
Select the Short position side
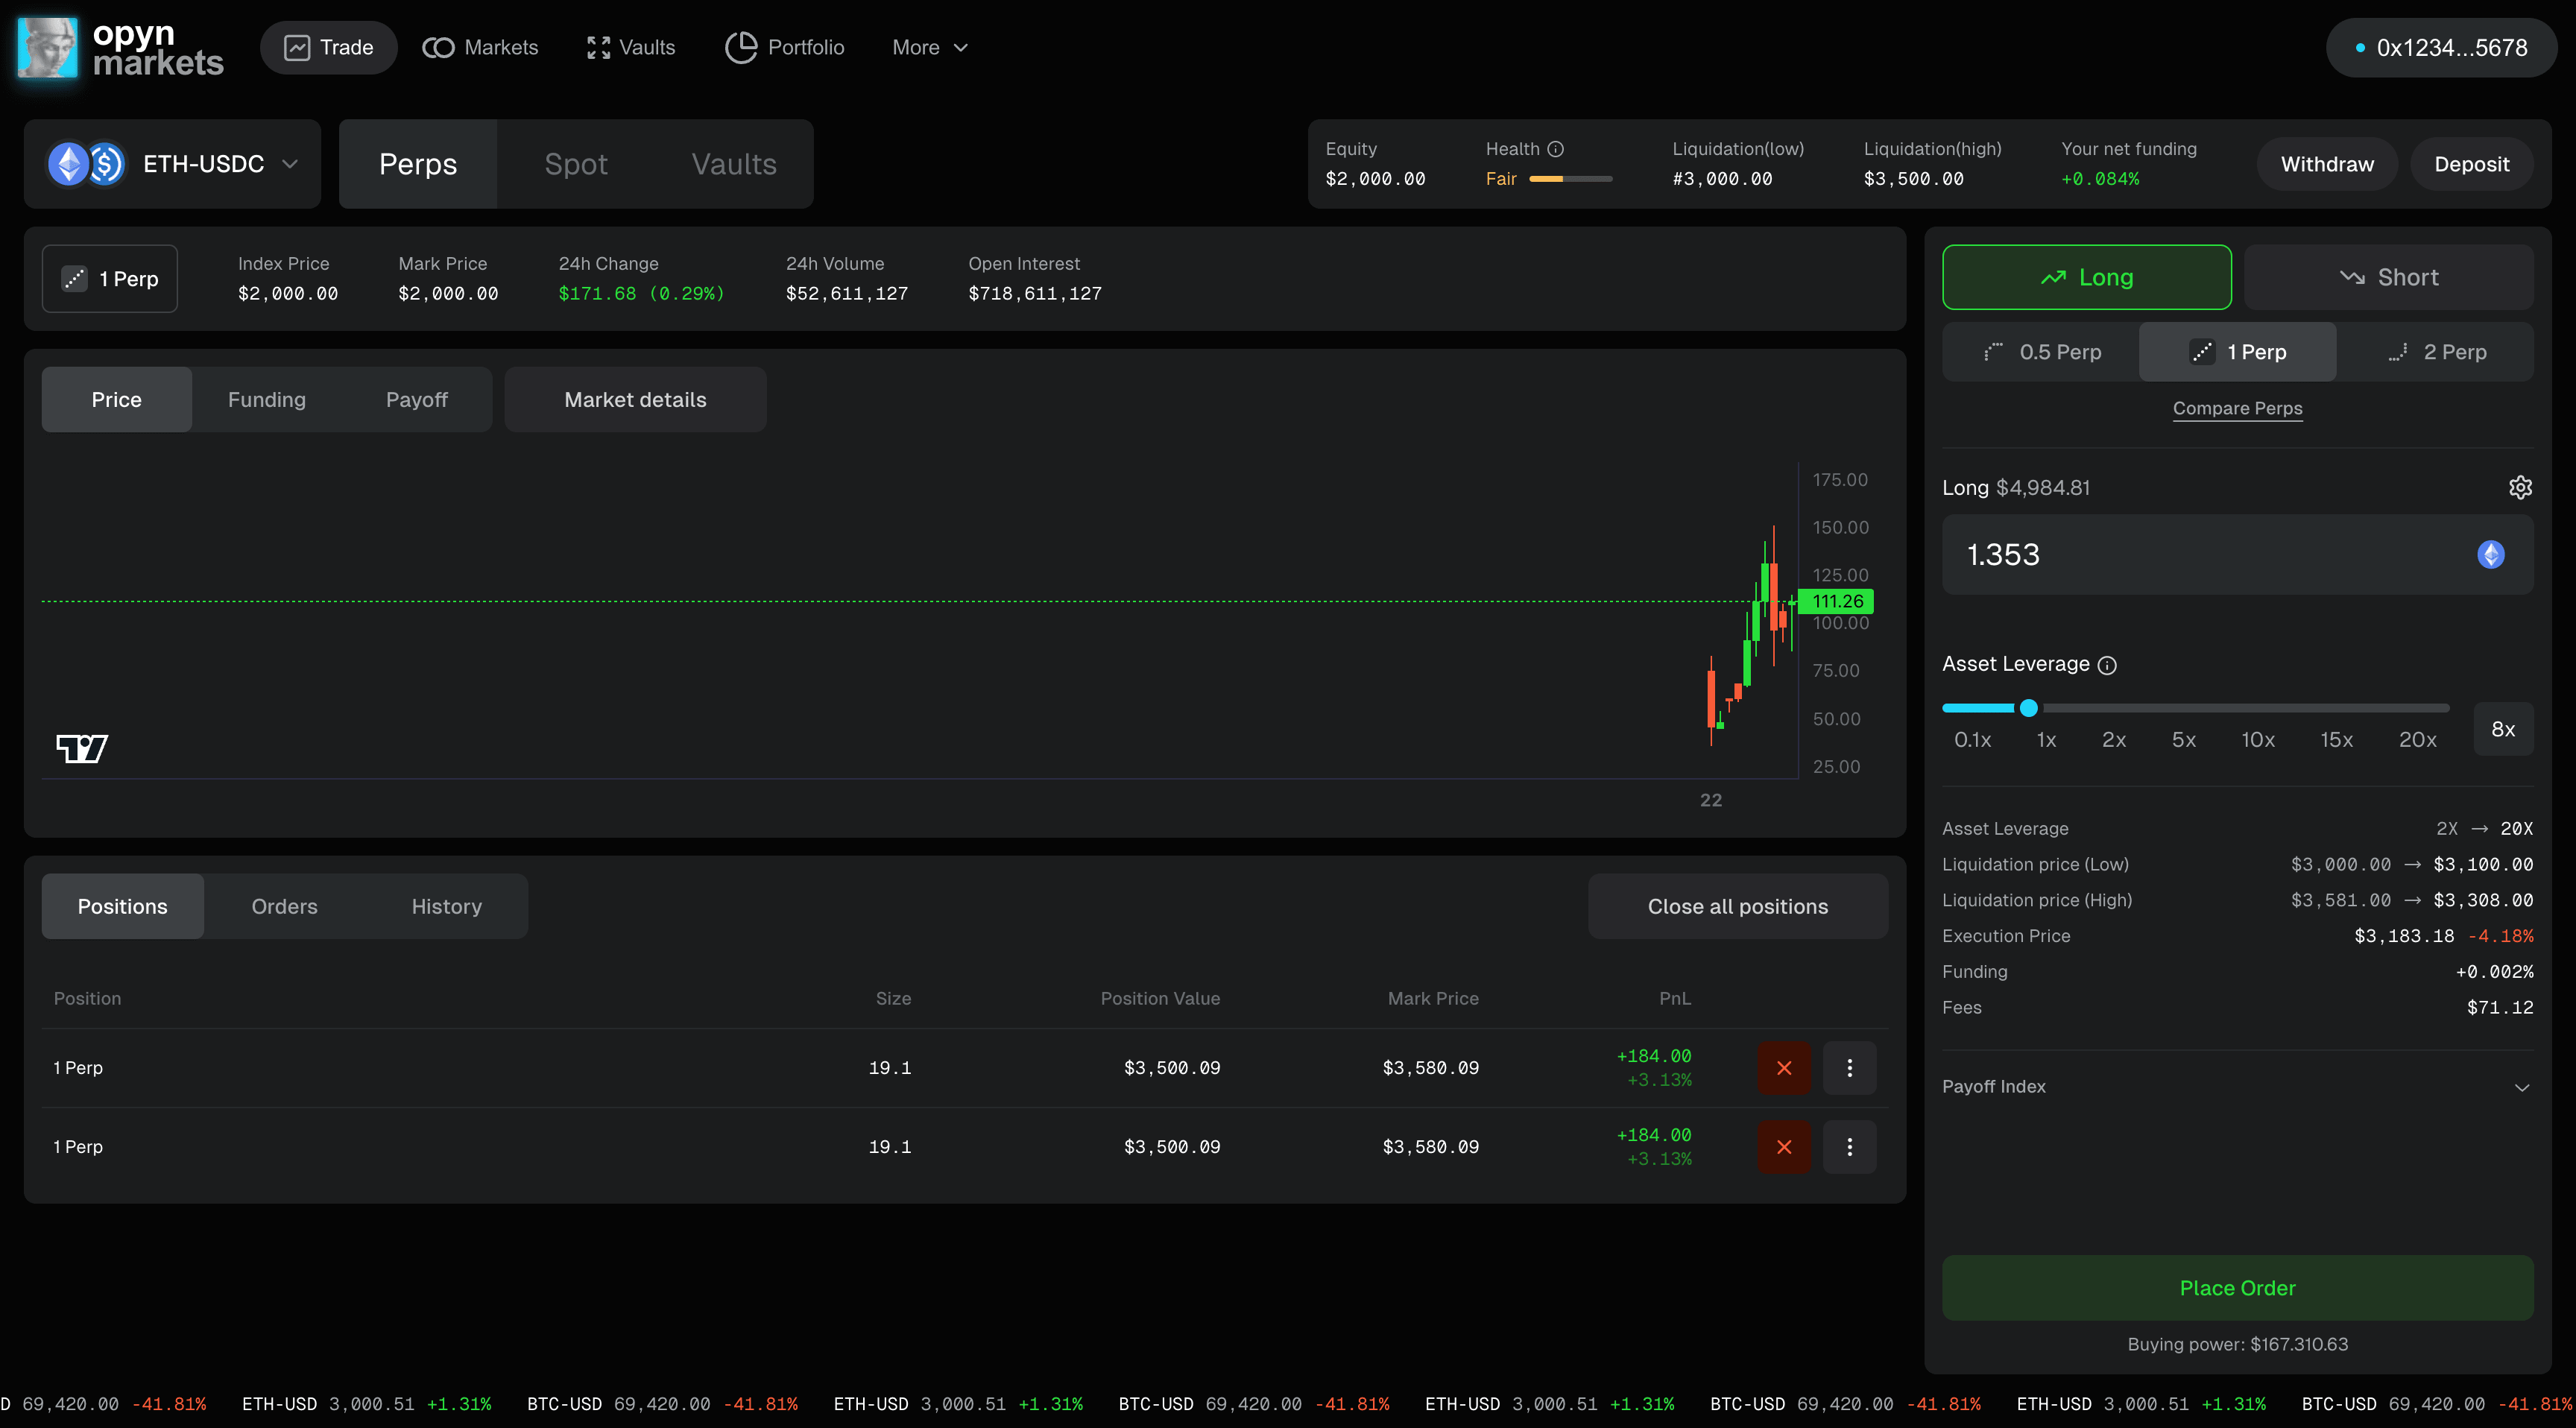(x=2389, y=277)
